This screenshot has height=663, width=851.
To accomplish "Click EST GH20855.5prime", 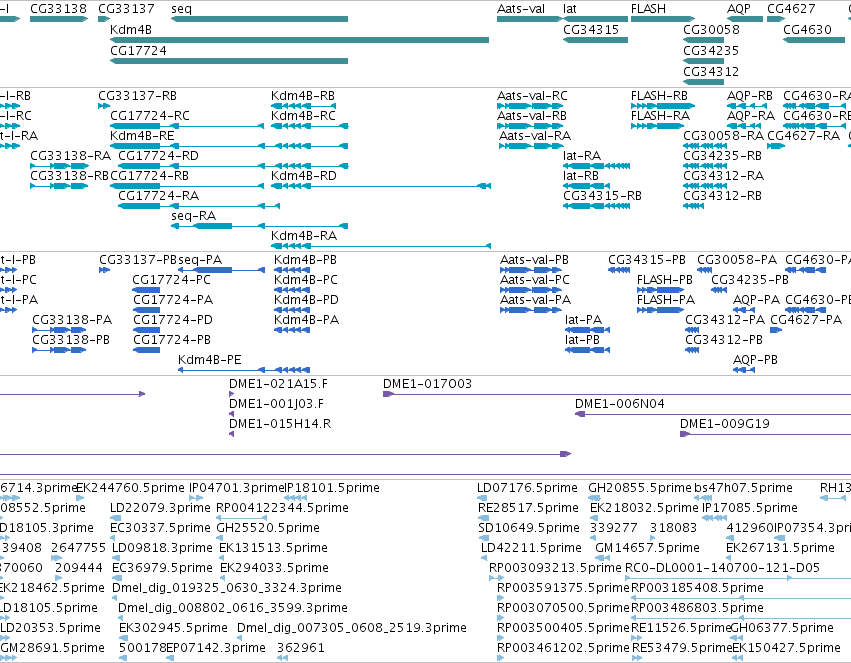I will pos(640,488).
